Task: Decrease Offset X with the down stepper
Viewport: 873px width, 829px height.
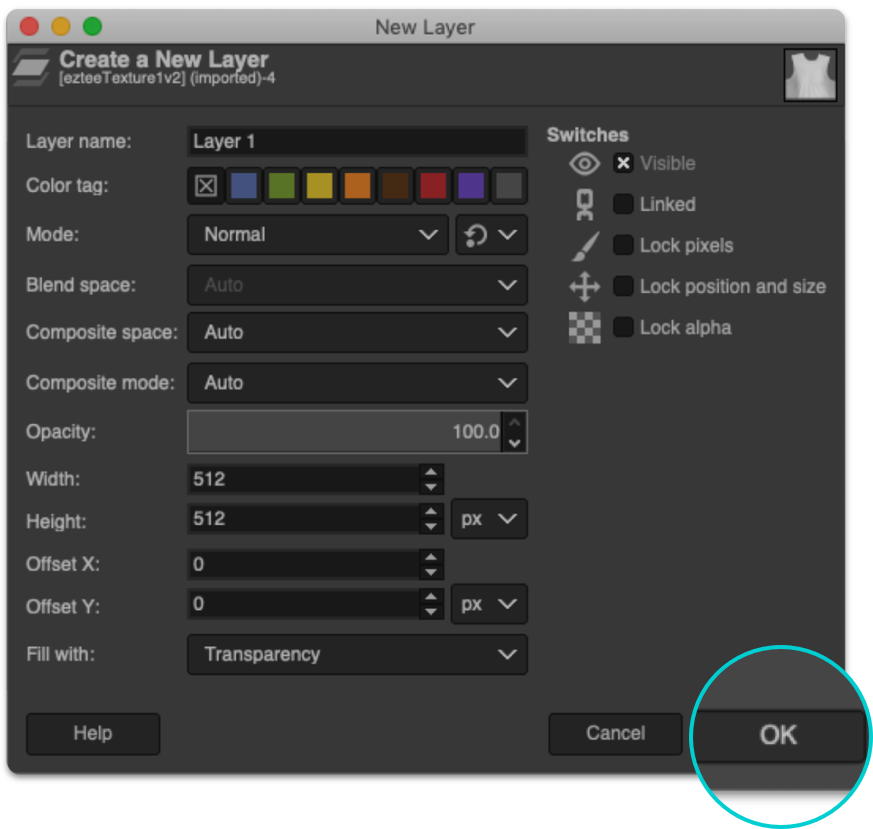Action: (x=431, y=572)
